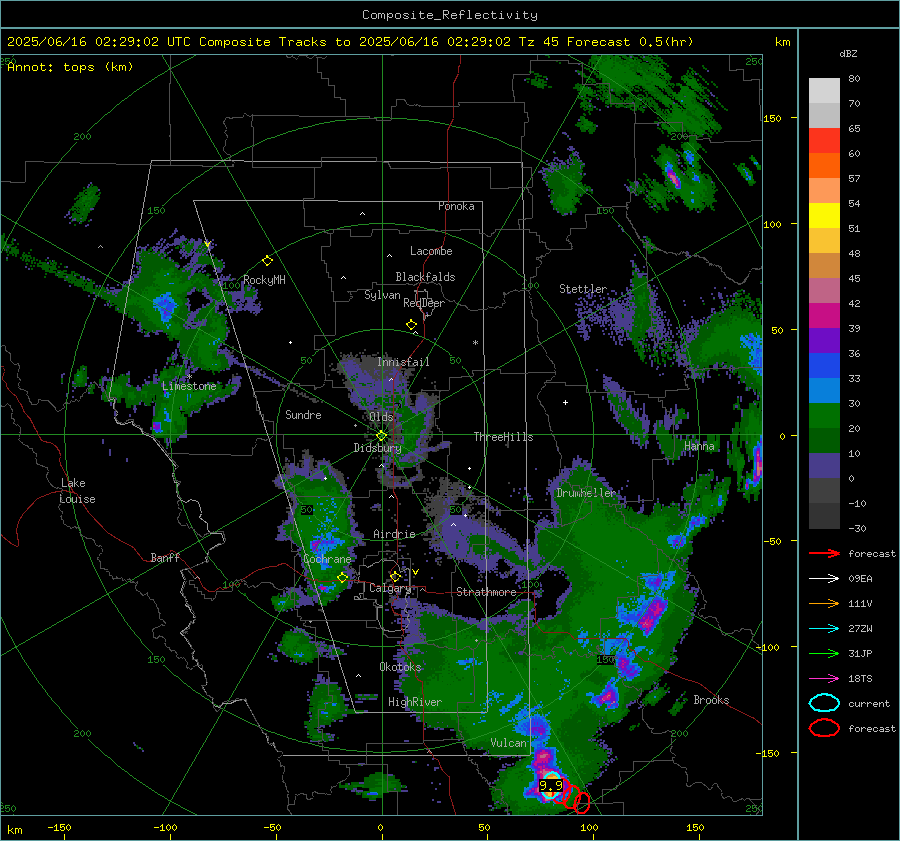The image size is (900, 841).
Task: Click the Okotoks city label
Action: pos(400,667)
